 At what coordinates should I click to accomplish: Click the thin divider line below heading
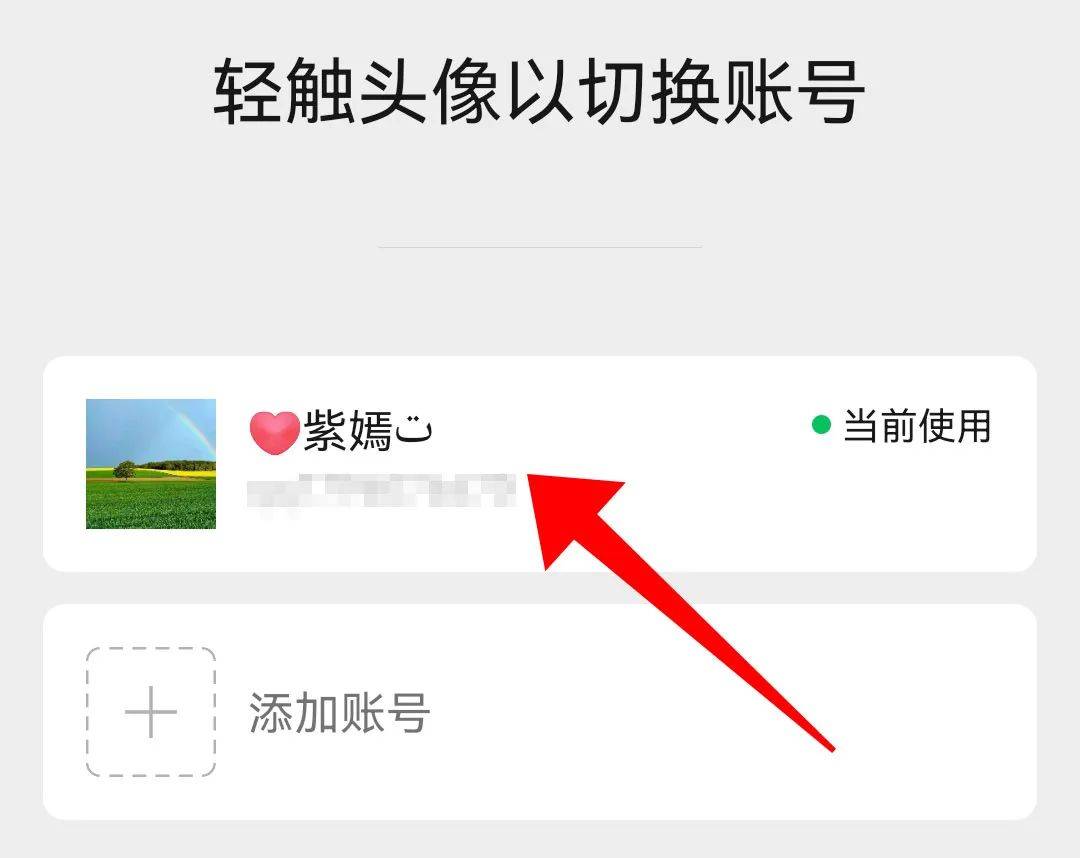tap(540, 247)
